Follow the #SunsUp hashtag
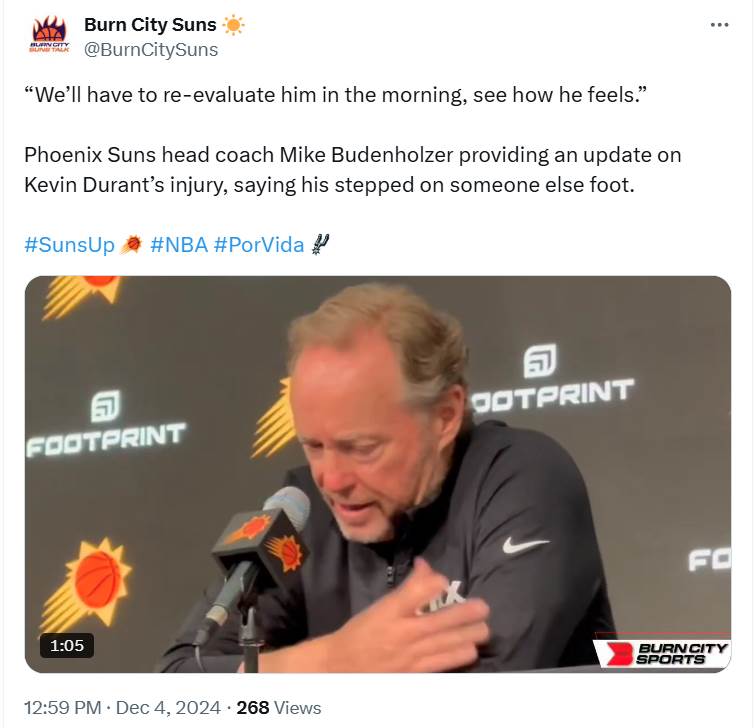The width and height of the screenshot is (755, 728). [x=70, y=245]
